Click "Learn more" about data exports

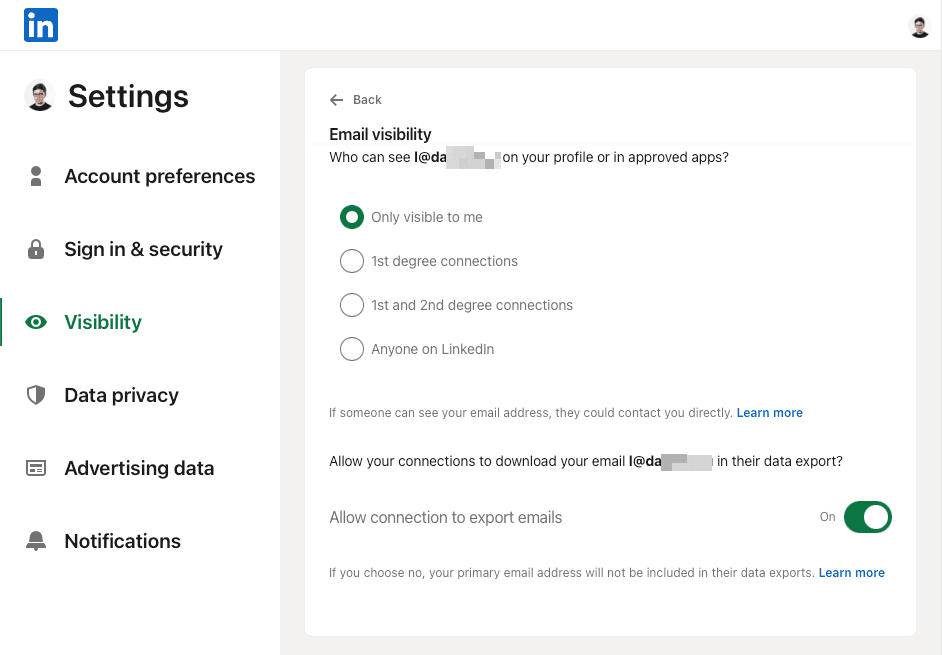[x=851, y=572]
